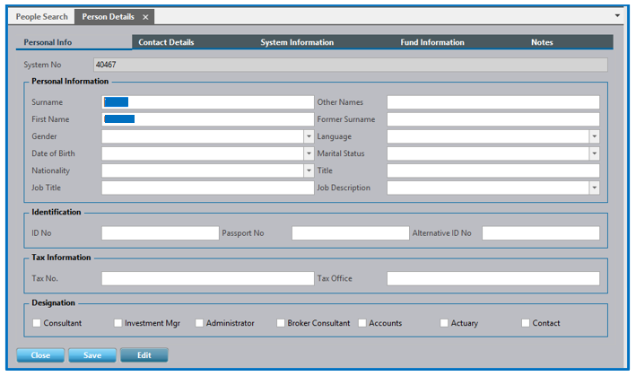The height and width of the screenshot is (376, 636).
Task: Click the Alternative ID No field
Action: pyautogui.click(x=541, y=233)
